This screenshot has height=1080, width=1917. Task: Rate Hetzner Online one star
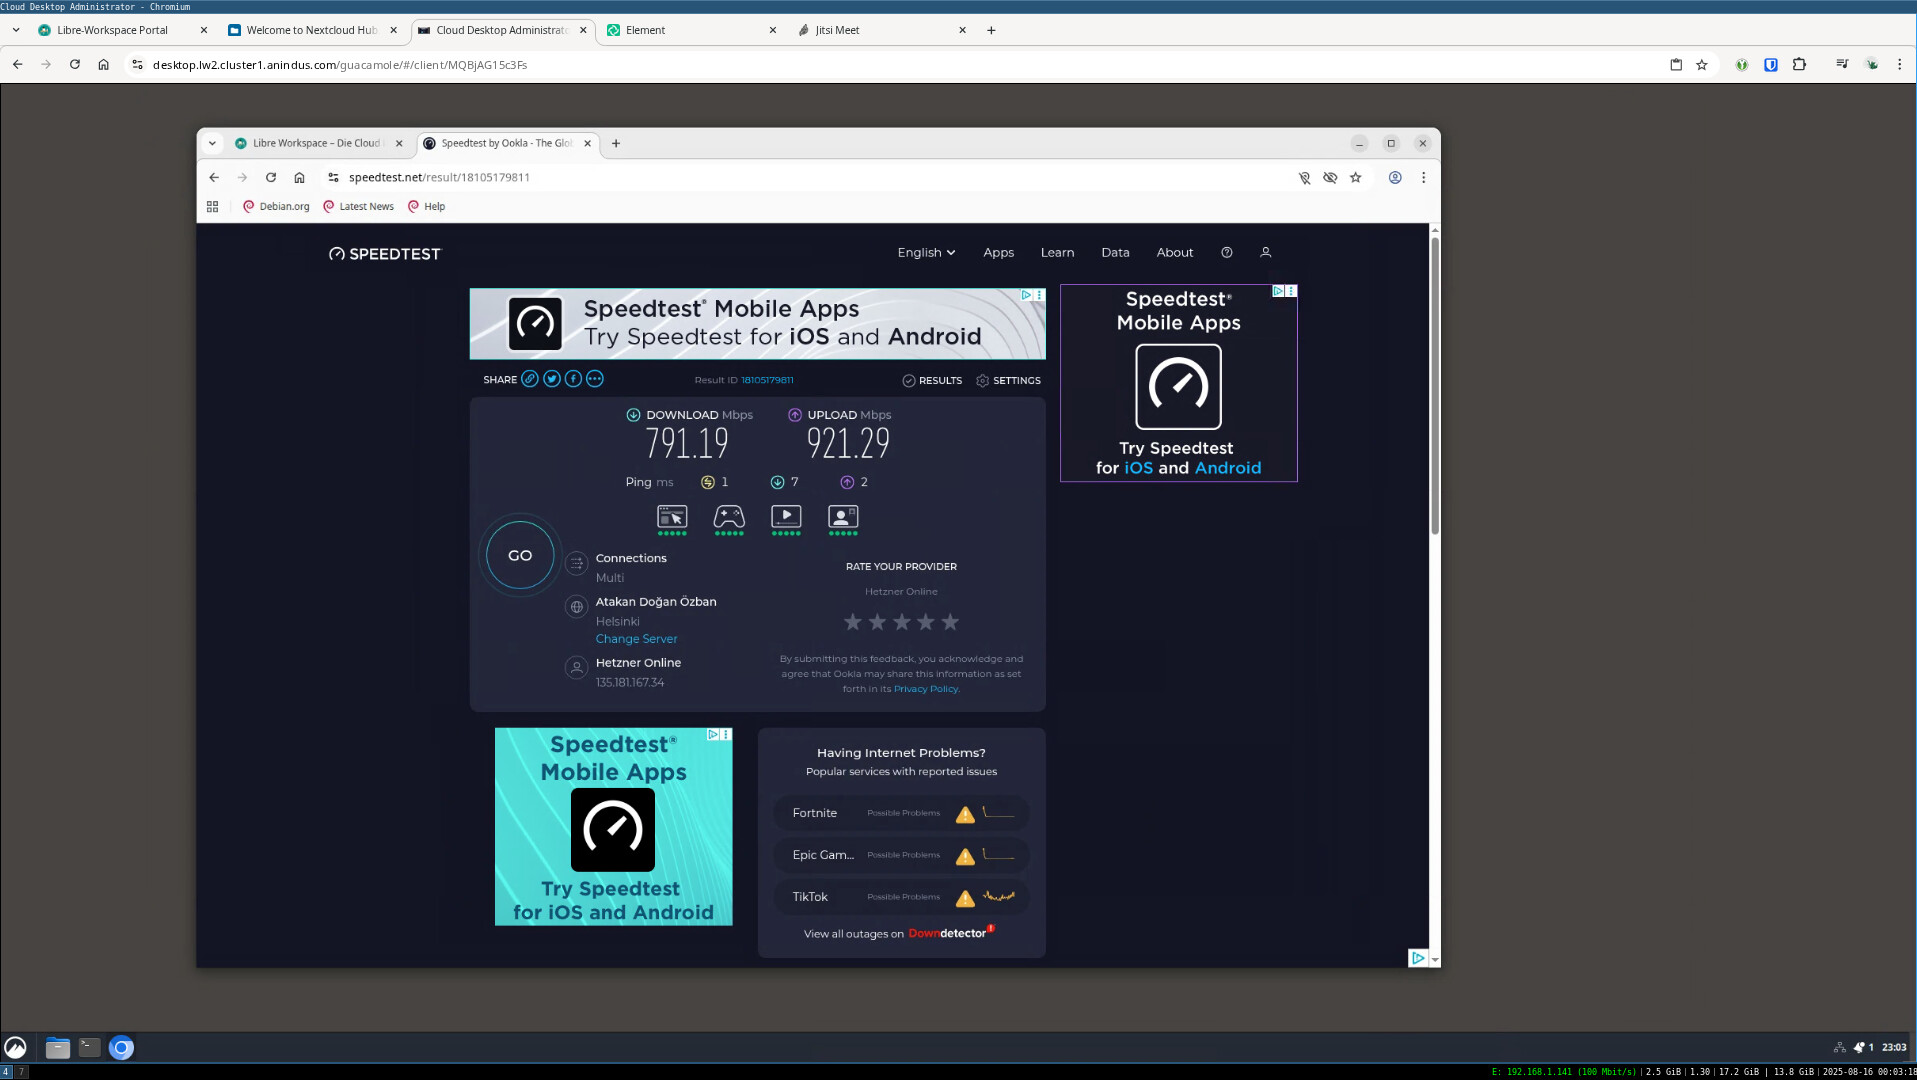pyautogui.click(x=852, y=622)
